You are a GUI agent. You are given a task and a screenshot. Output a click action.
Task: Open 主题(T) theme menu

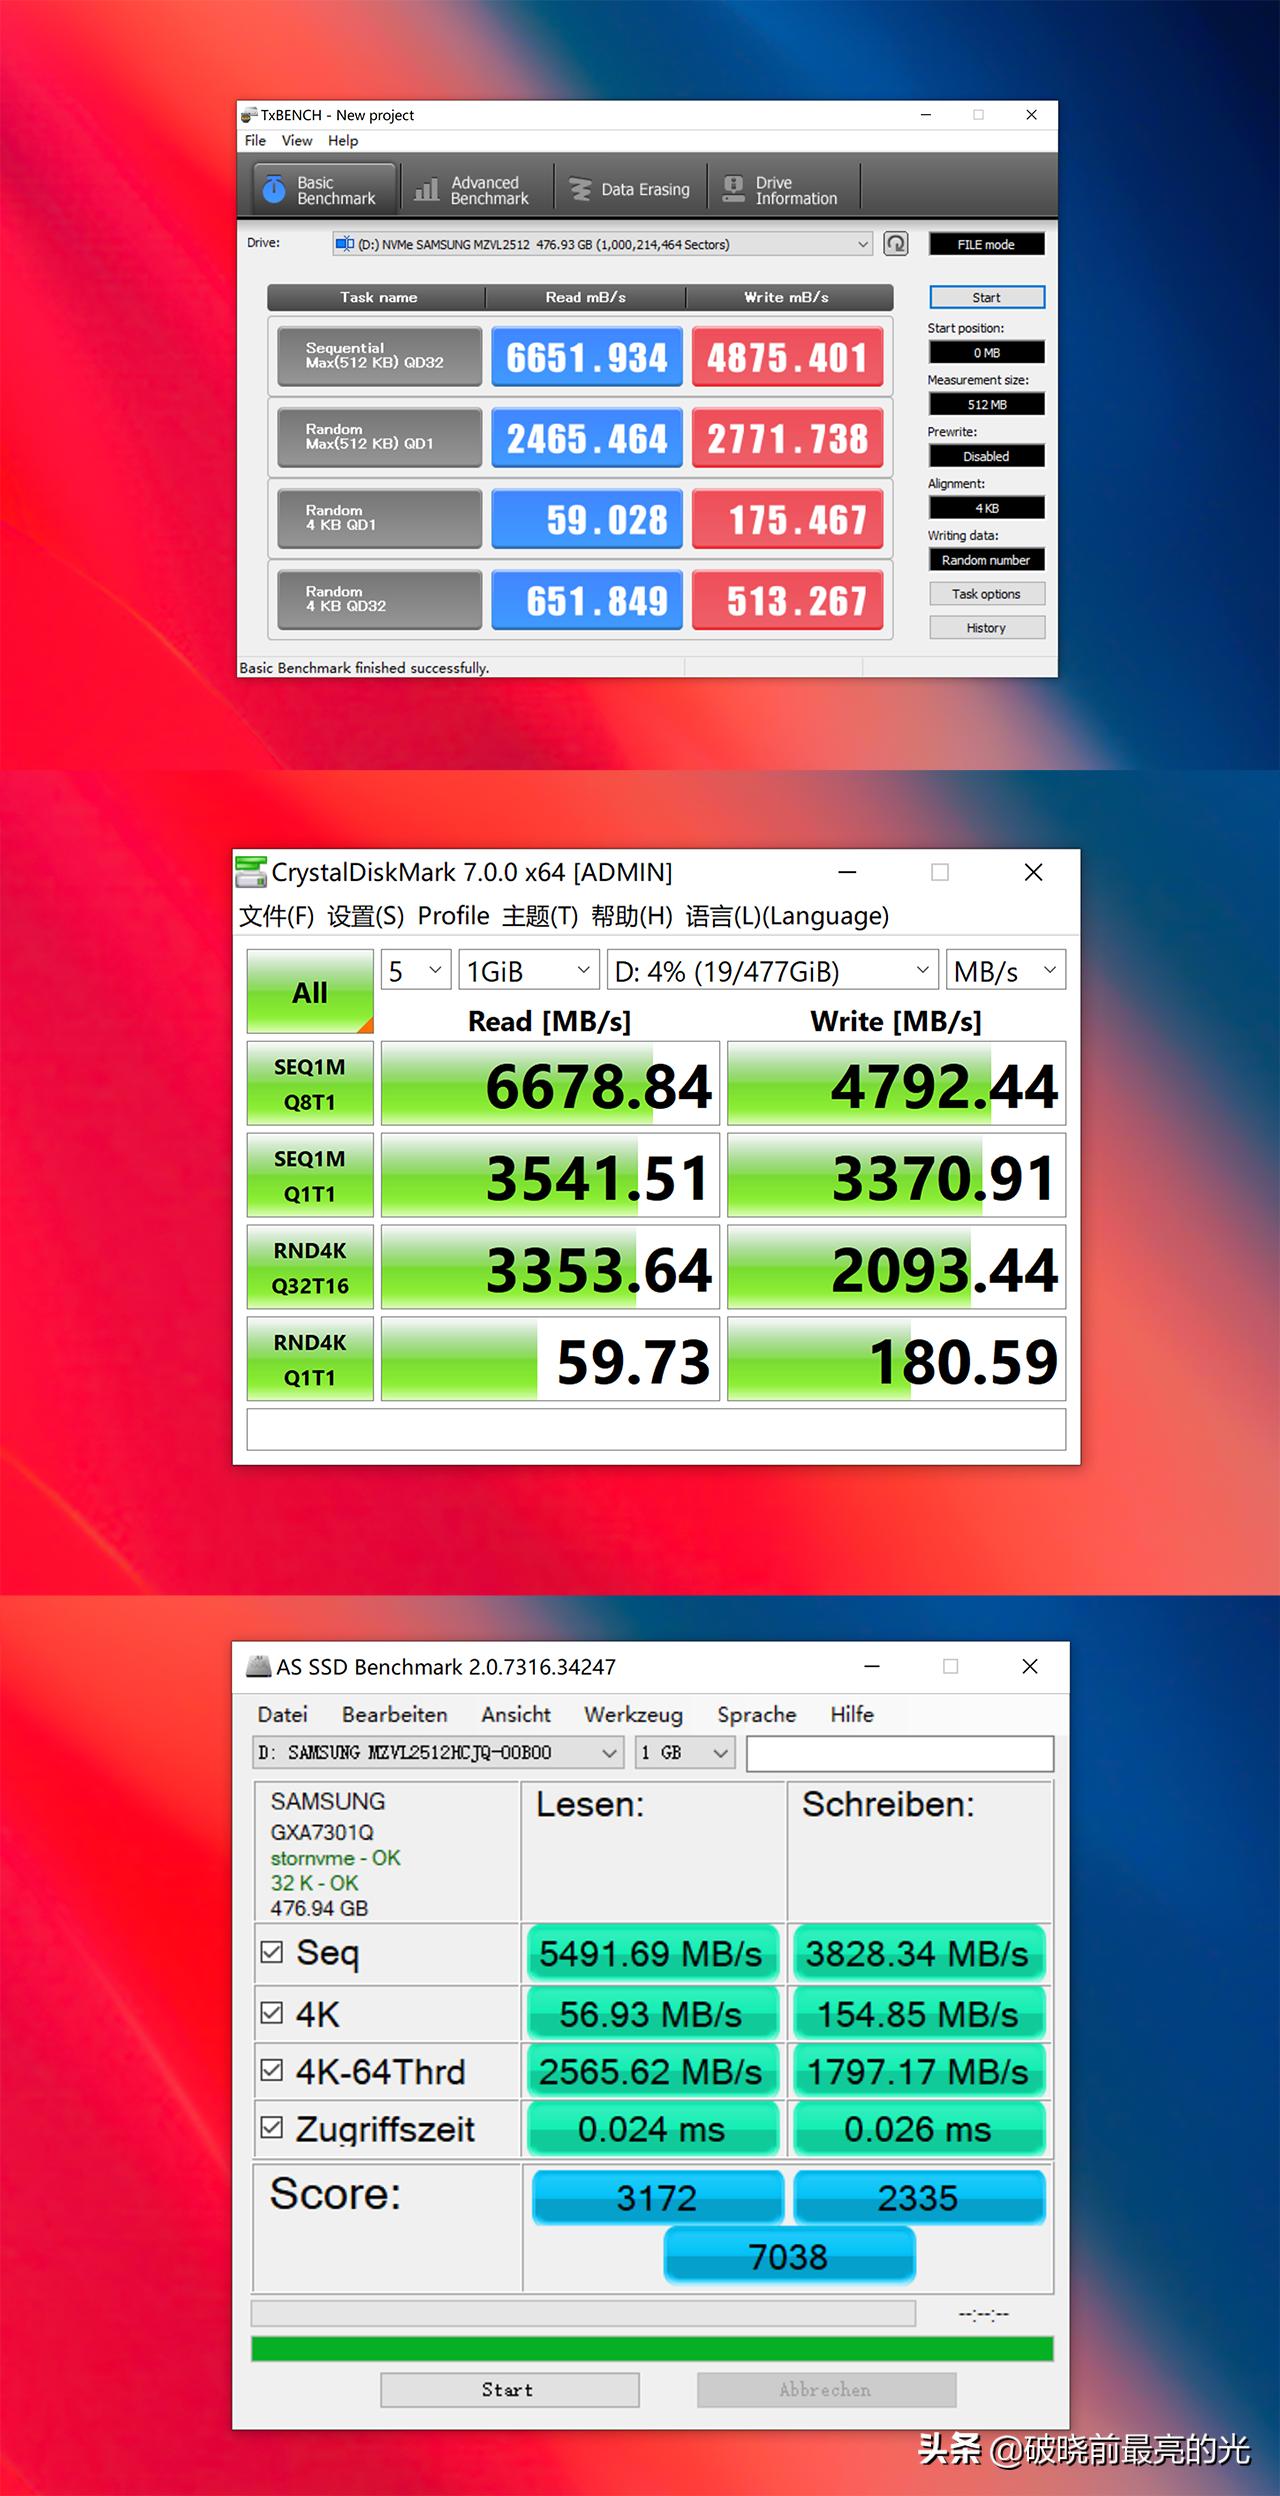[540, 916]
